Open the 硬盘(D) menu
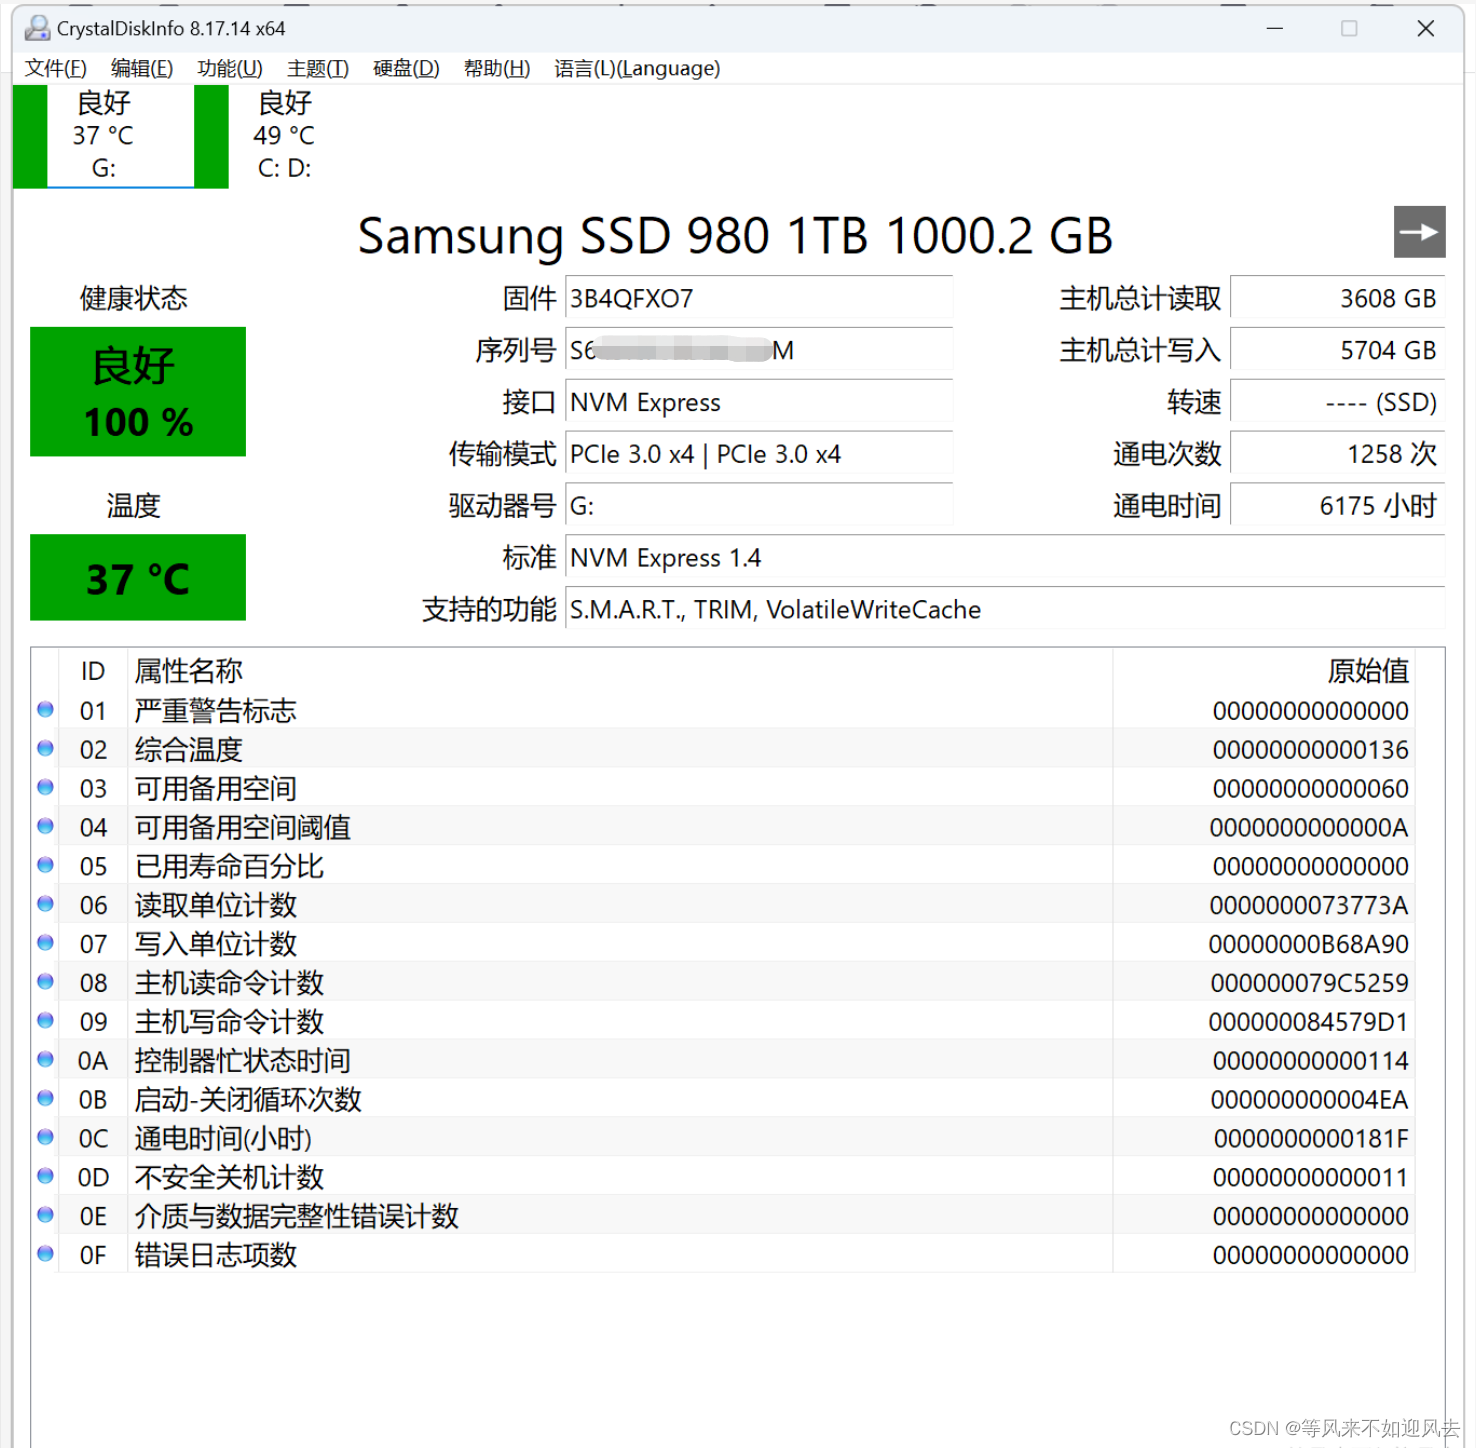 [x=406, y=68]
